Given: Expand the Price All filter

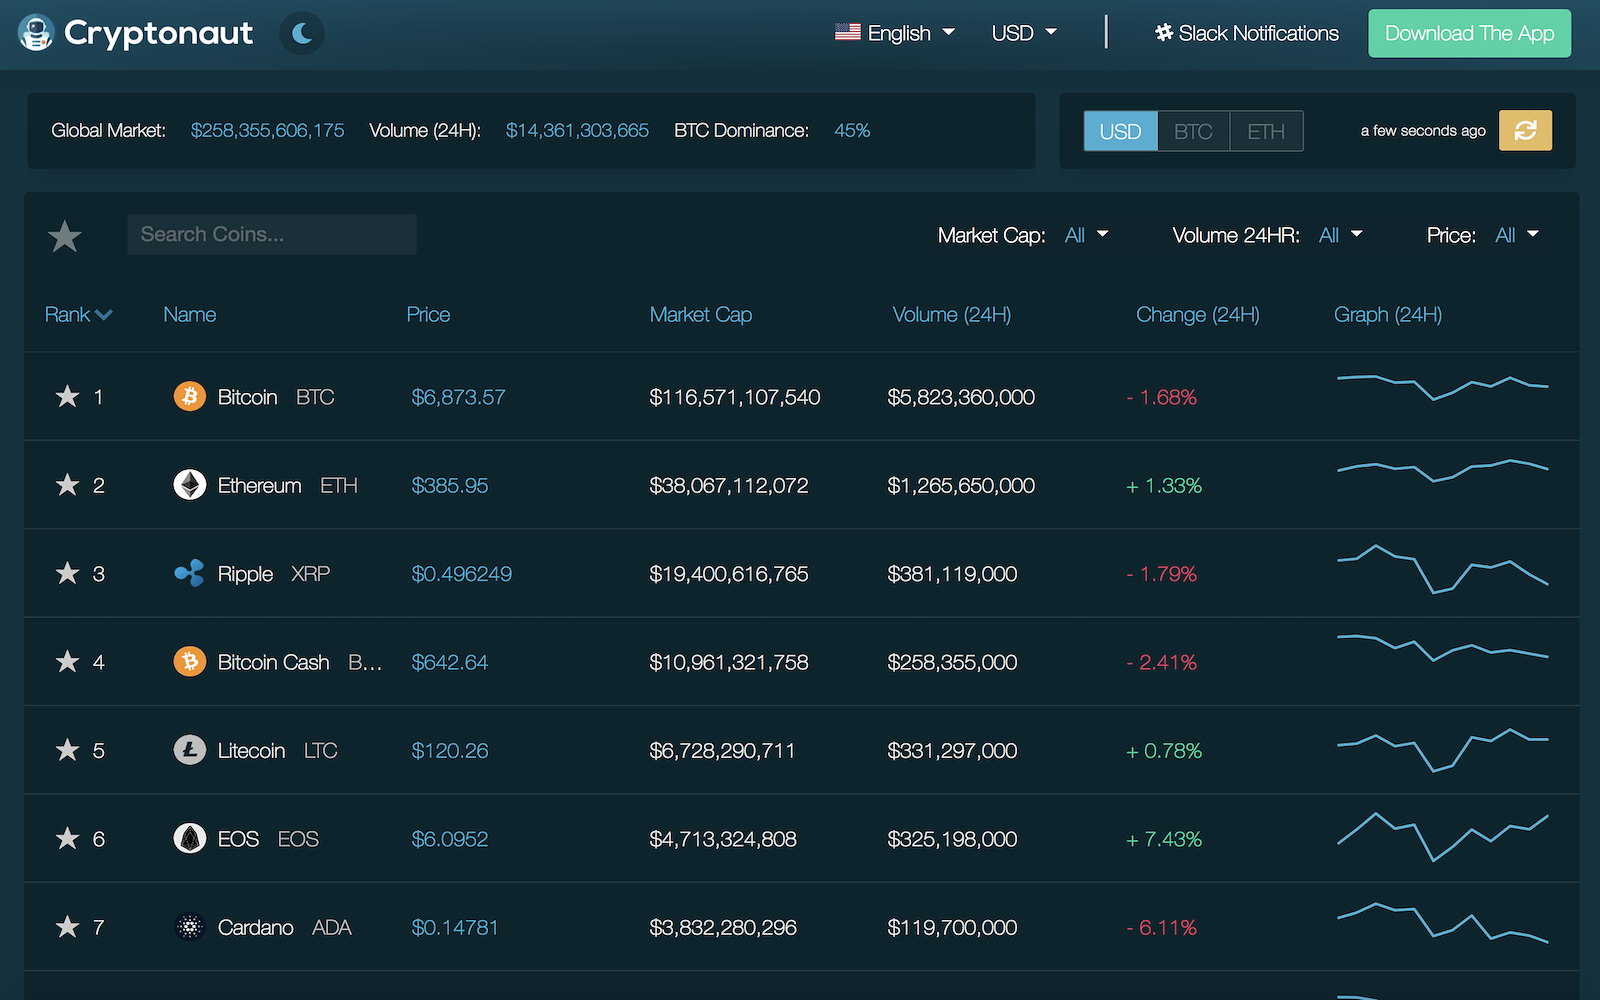Looking at the screenshot, I should [x=1516, y=235].
